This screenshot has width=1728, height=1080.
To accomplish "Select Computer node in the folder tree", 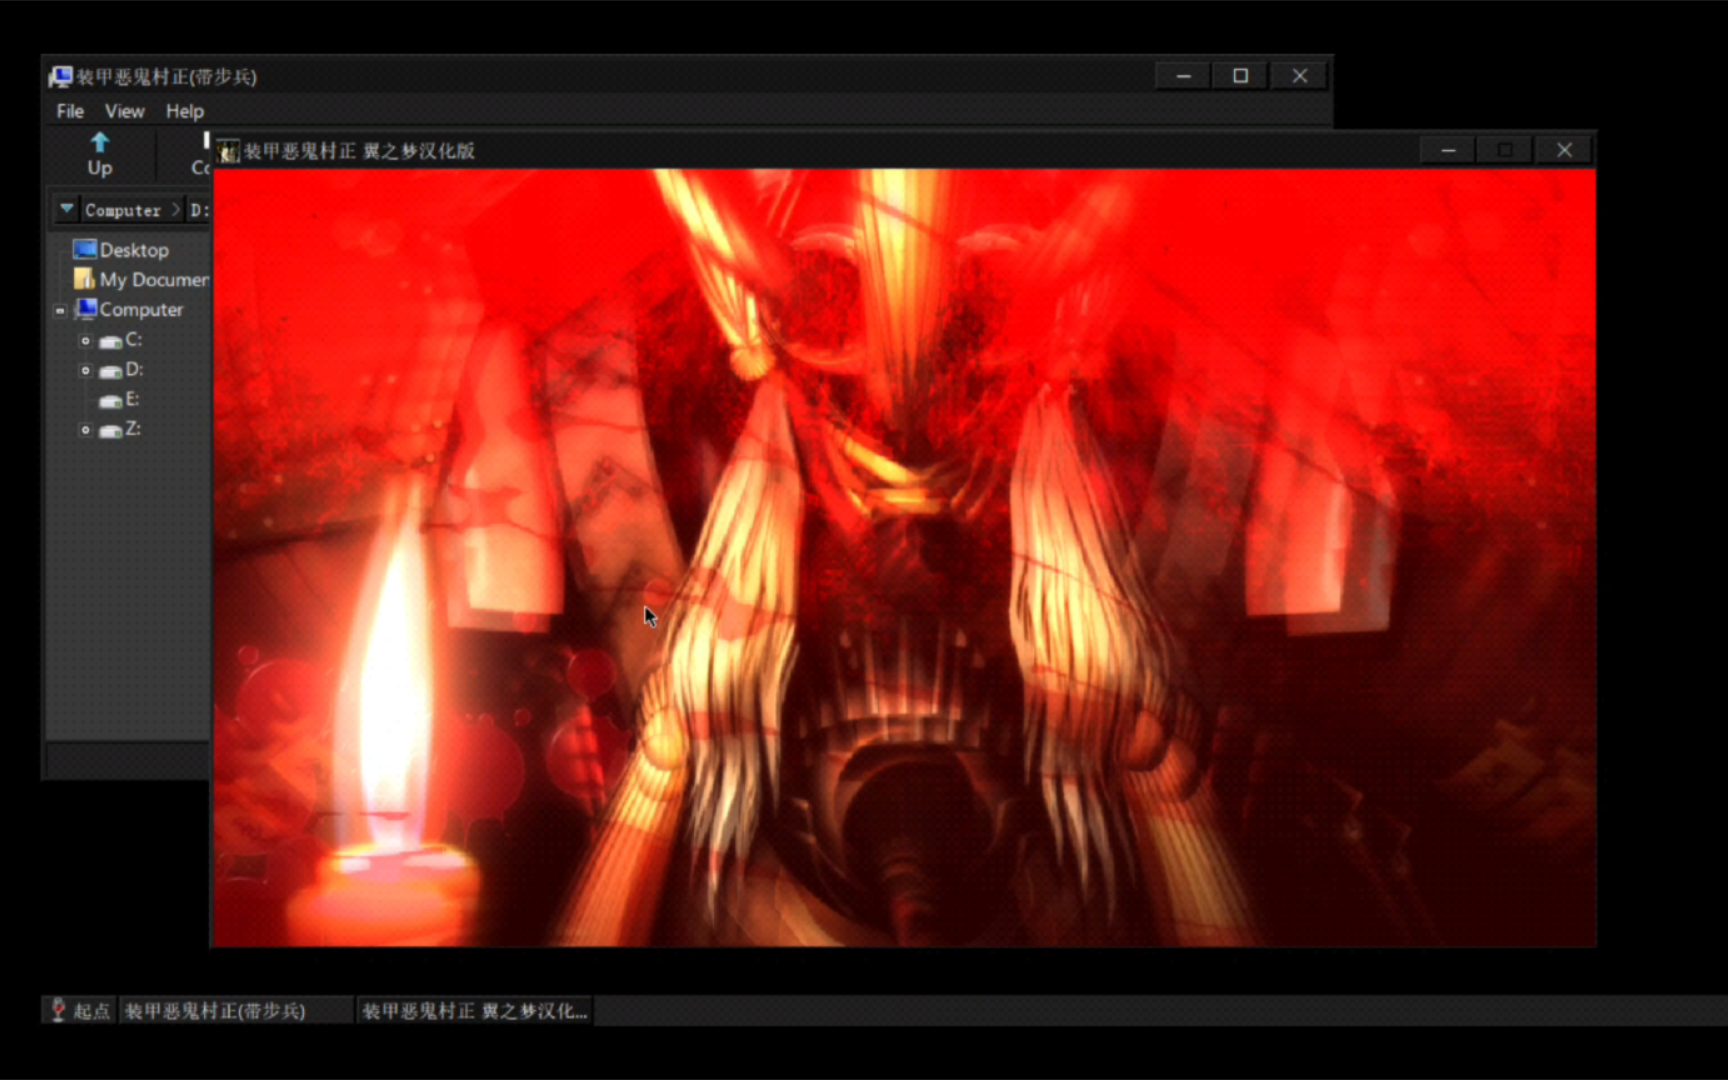I will (141, 310).
